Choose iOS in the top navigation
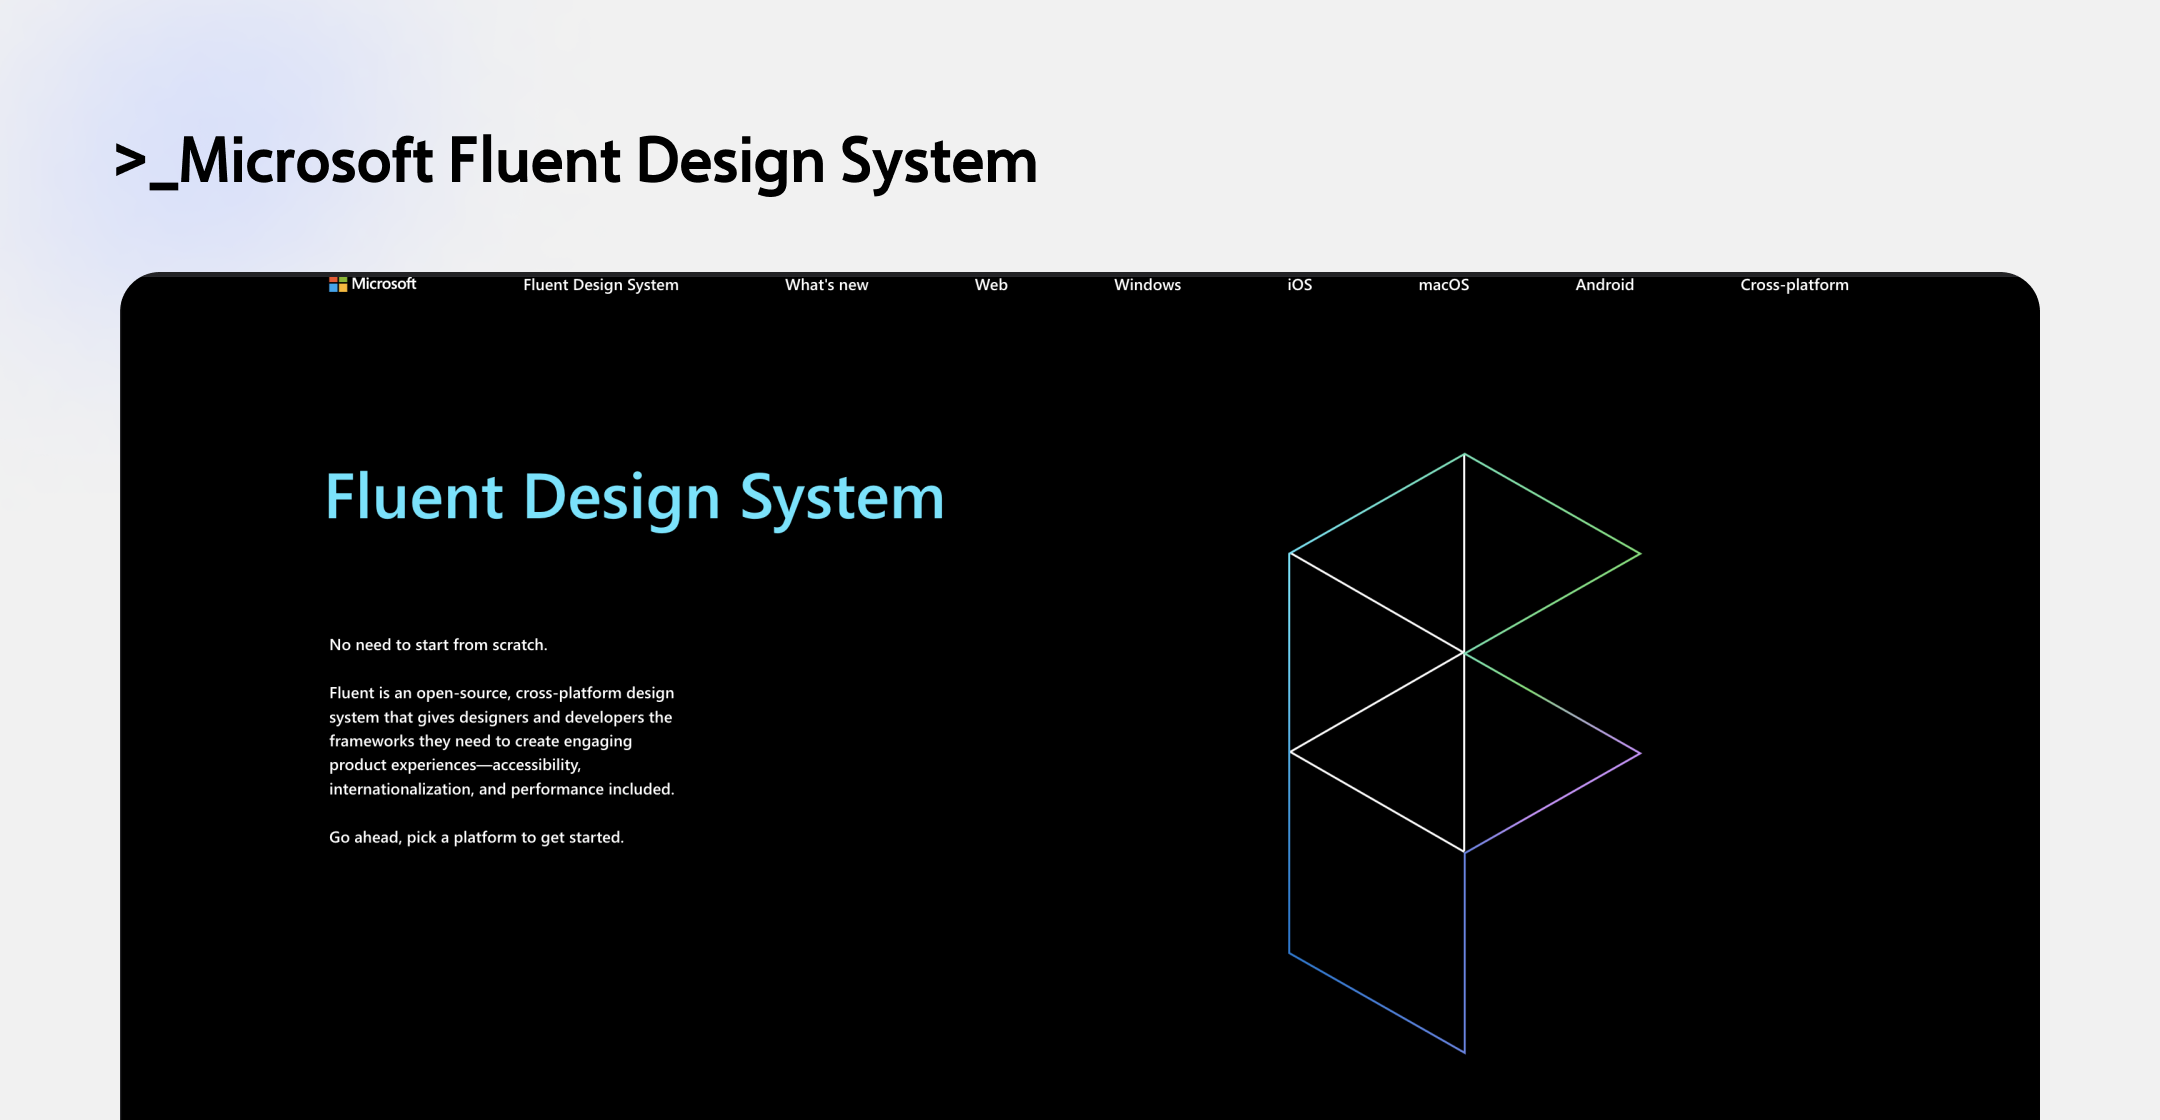The width and height of the screenshot is (2160, 1120). (x=1299, y=285)
